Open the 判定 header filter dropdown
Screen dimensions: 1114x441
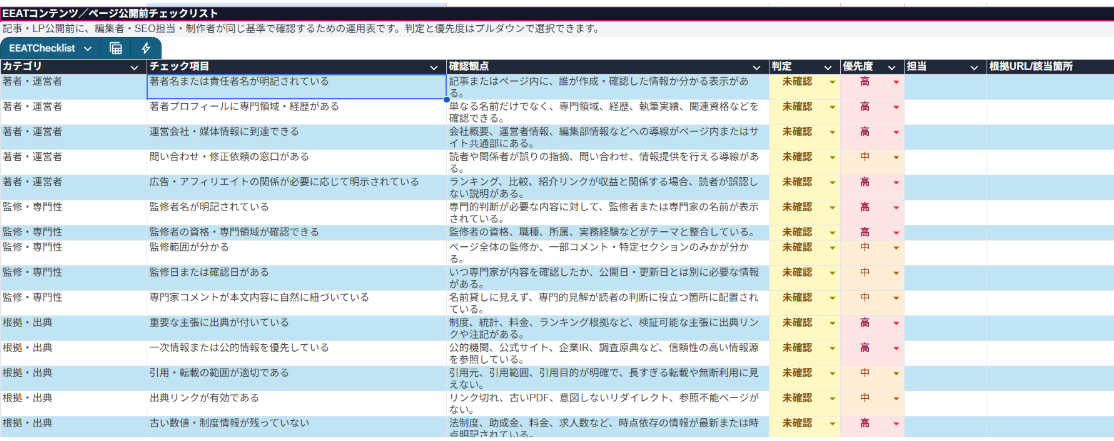point(828,67)
